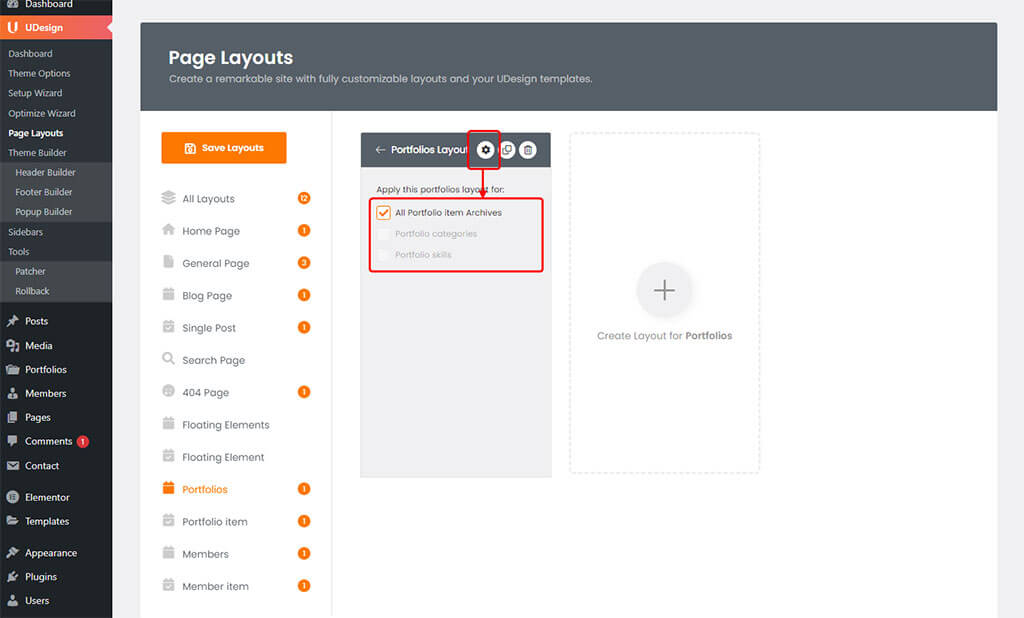
Task: Choose the Single Post layout category
Action: tap(209, 328)
